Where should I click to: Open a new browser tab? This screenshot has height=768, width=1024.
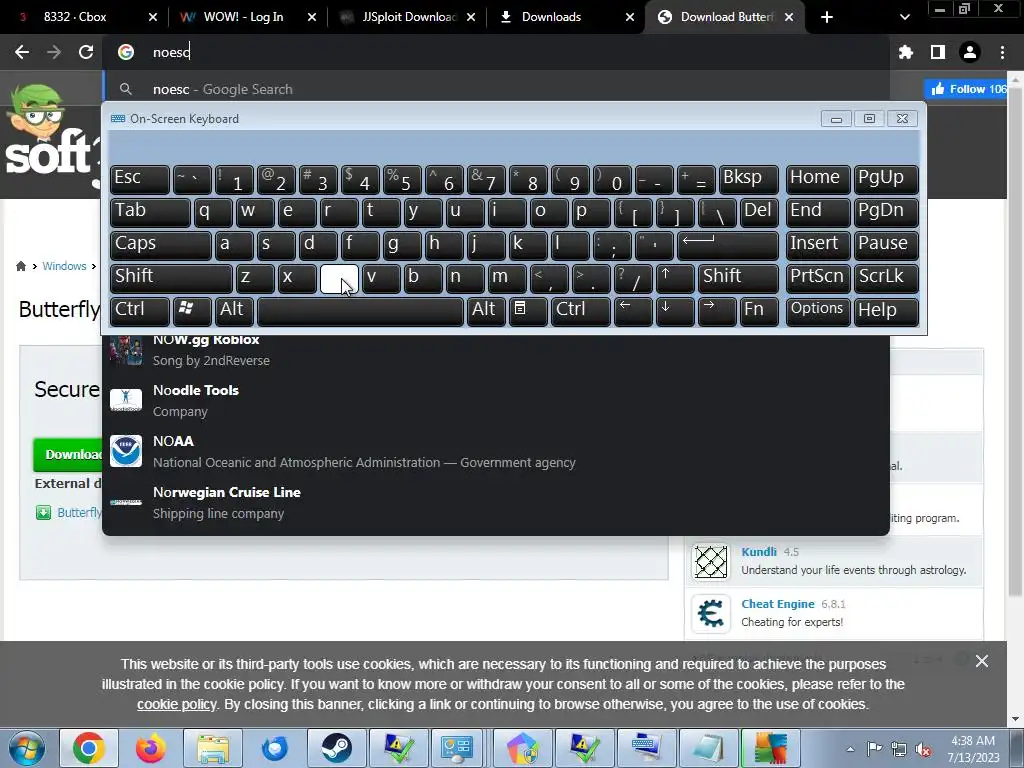tap(827, 17)
